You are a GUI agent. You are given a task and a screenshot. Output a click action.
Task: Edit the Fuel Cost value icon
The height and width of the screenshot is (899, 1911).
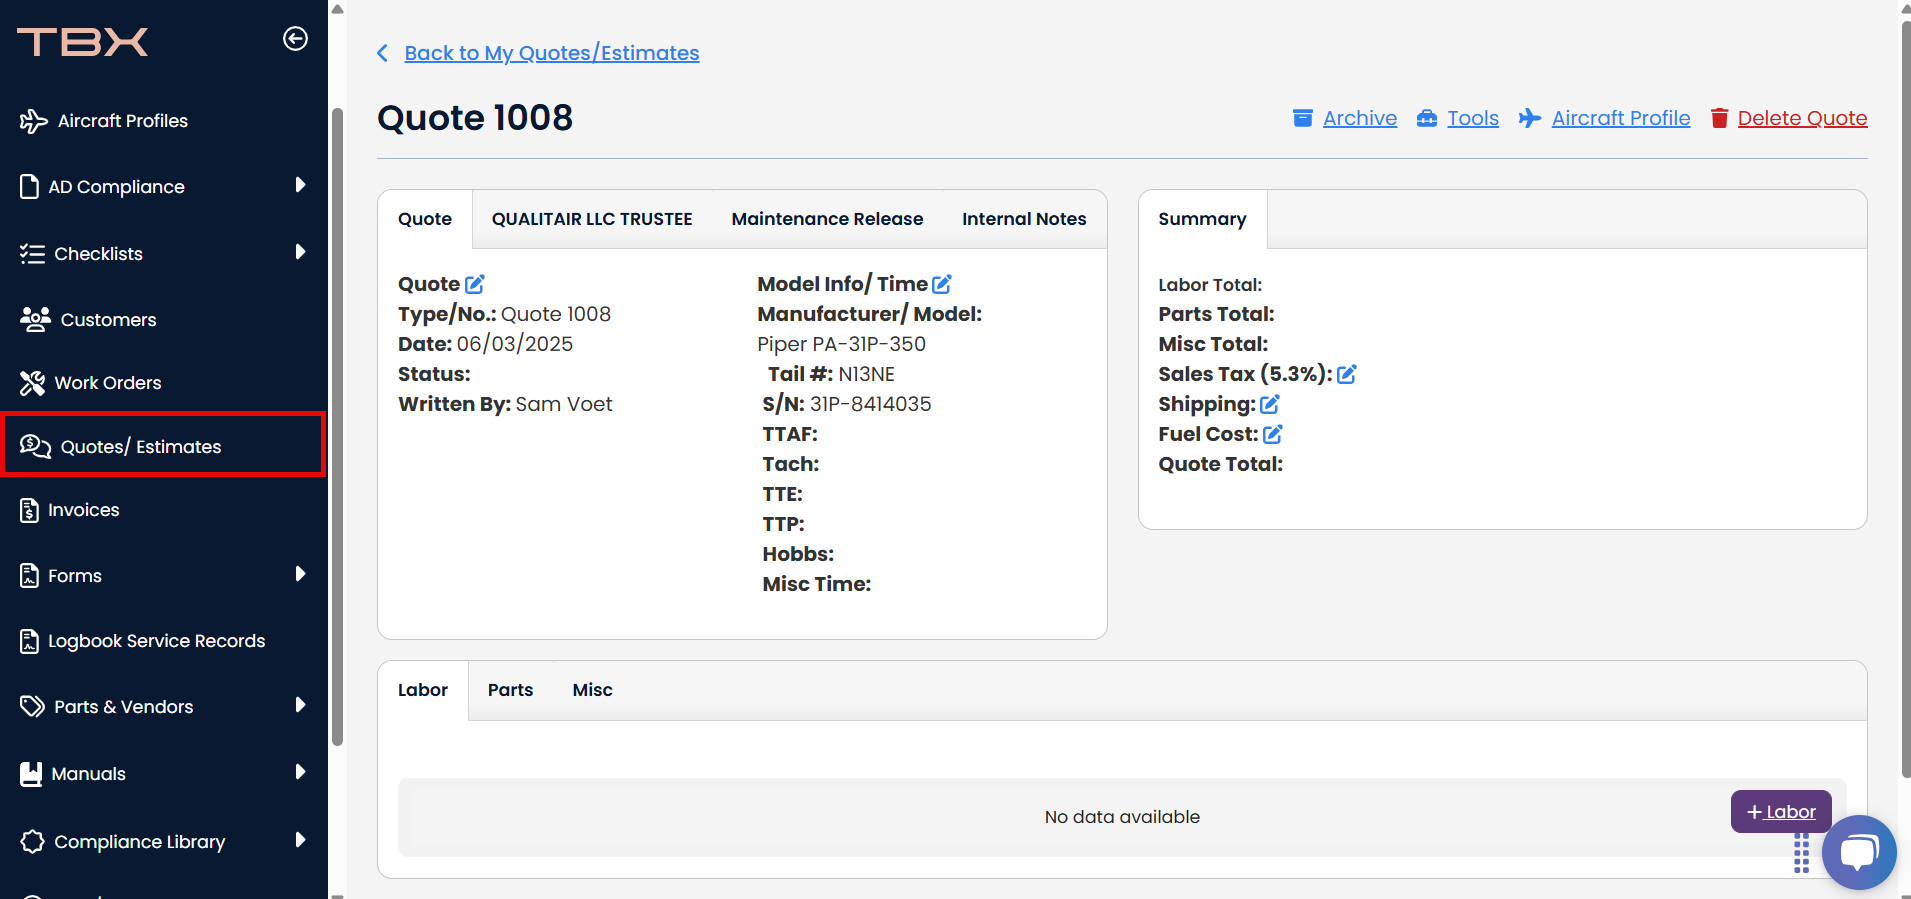pyautogui.click(x=1273, y=435)
